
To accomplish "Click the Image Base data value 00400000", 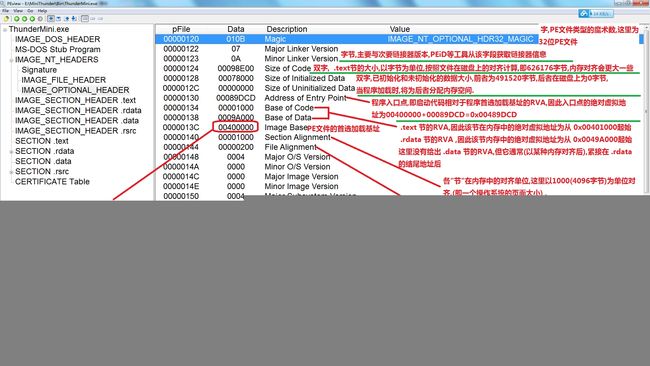I will 235,127.
